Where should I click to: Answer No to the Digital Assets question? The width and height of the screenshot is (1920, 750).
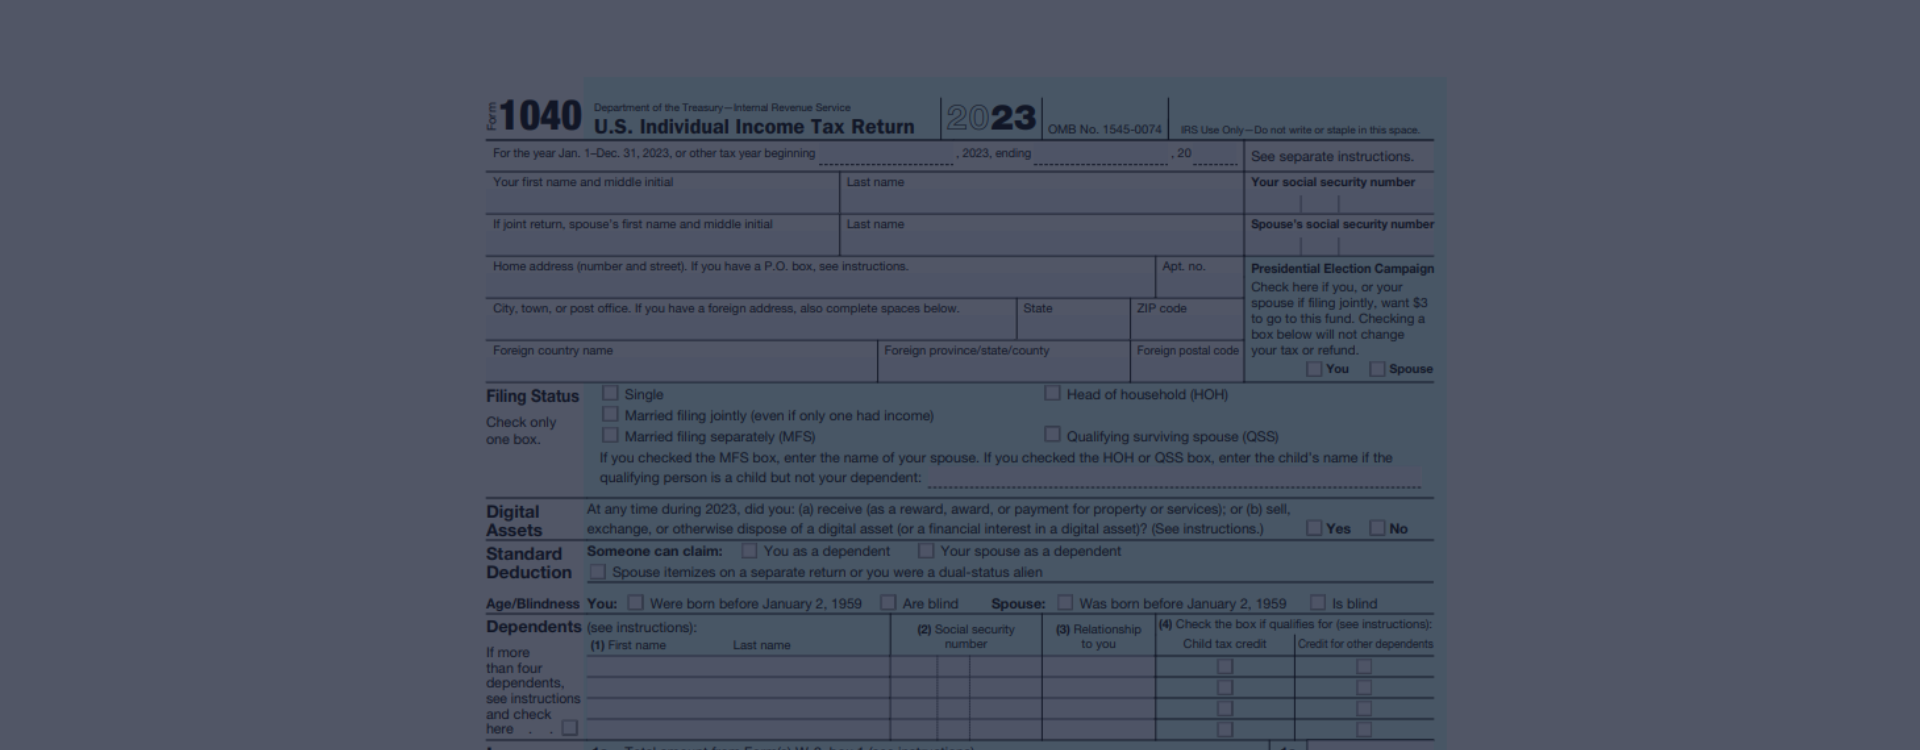1377,528
